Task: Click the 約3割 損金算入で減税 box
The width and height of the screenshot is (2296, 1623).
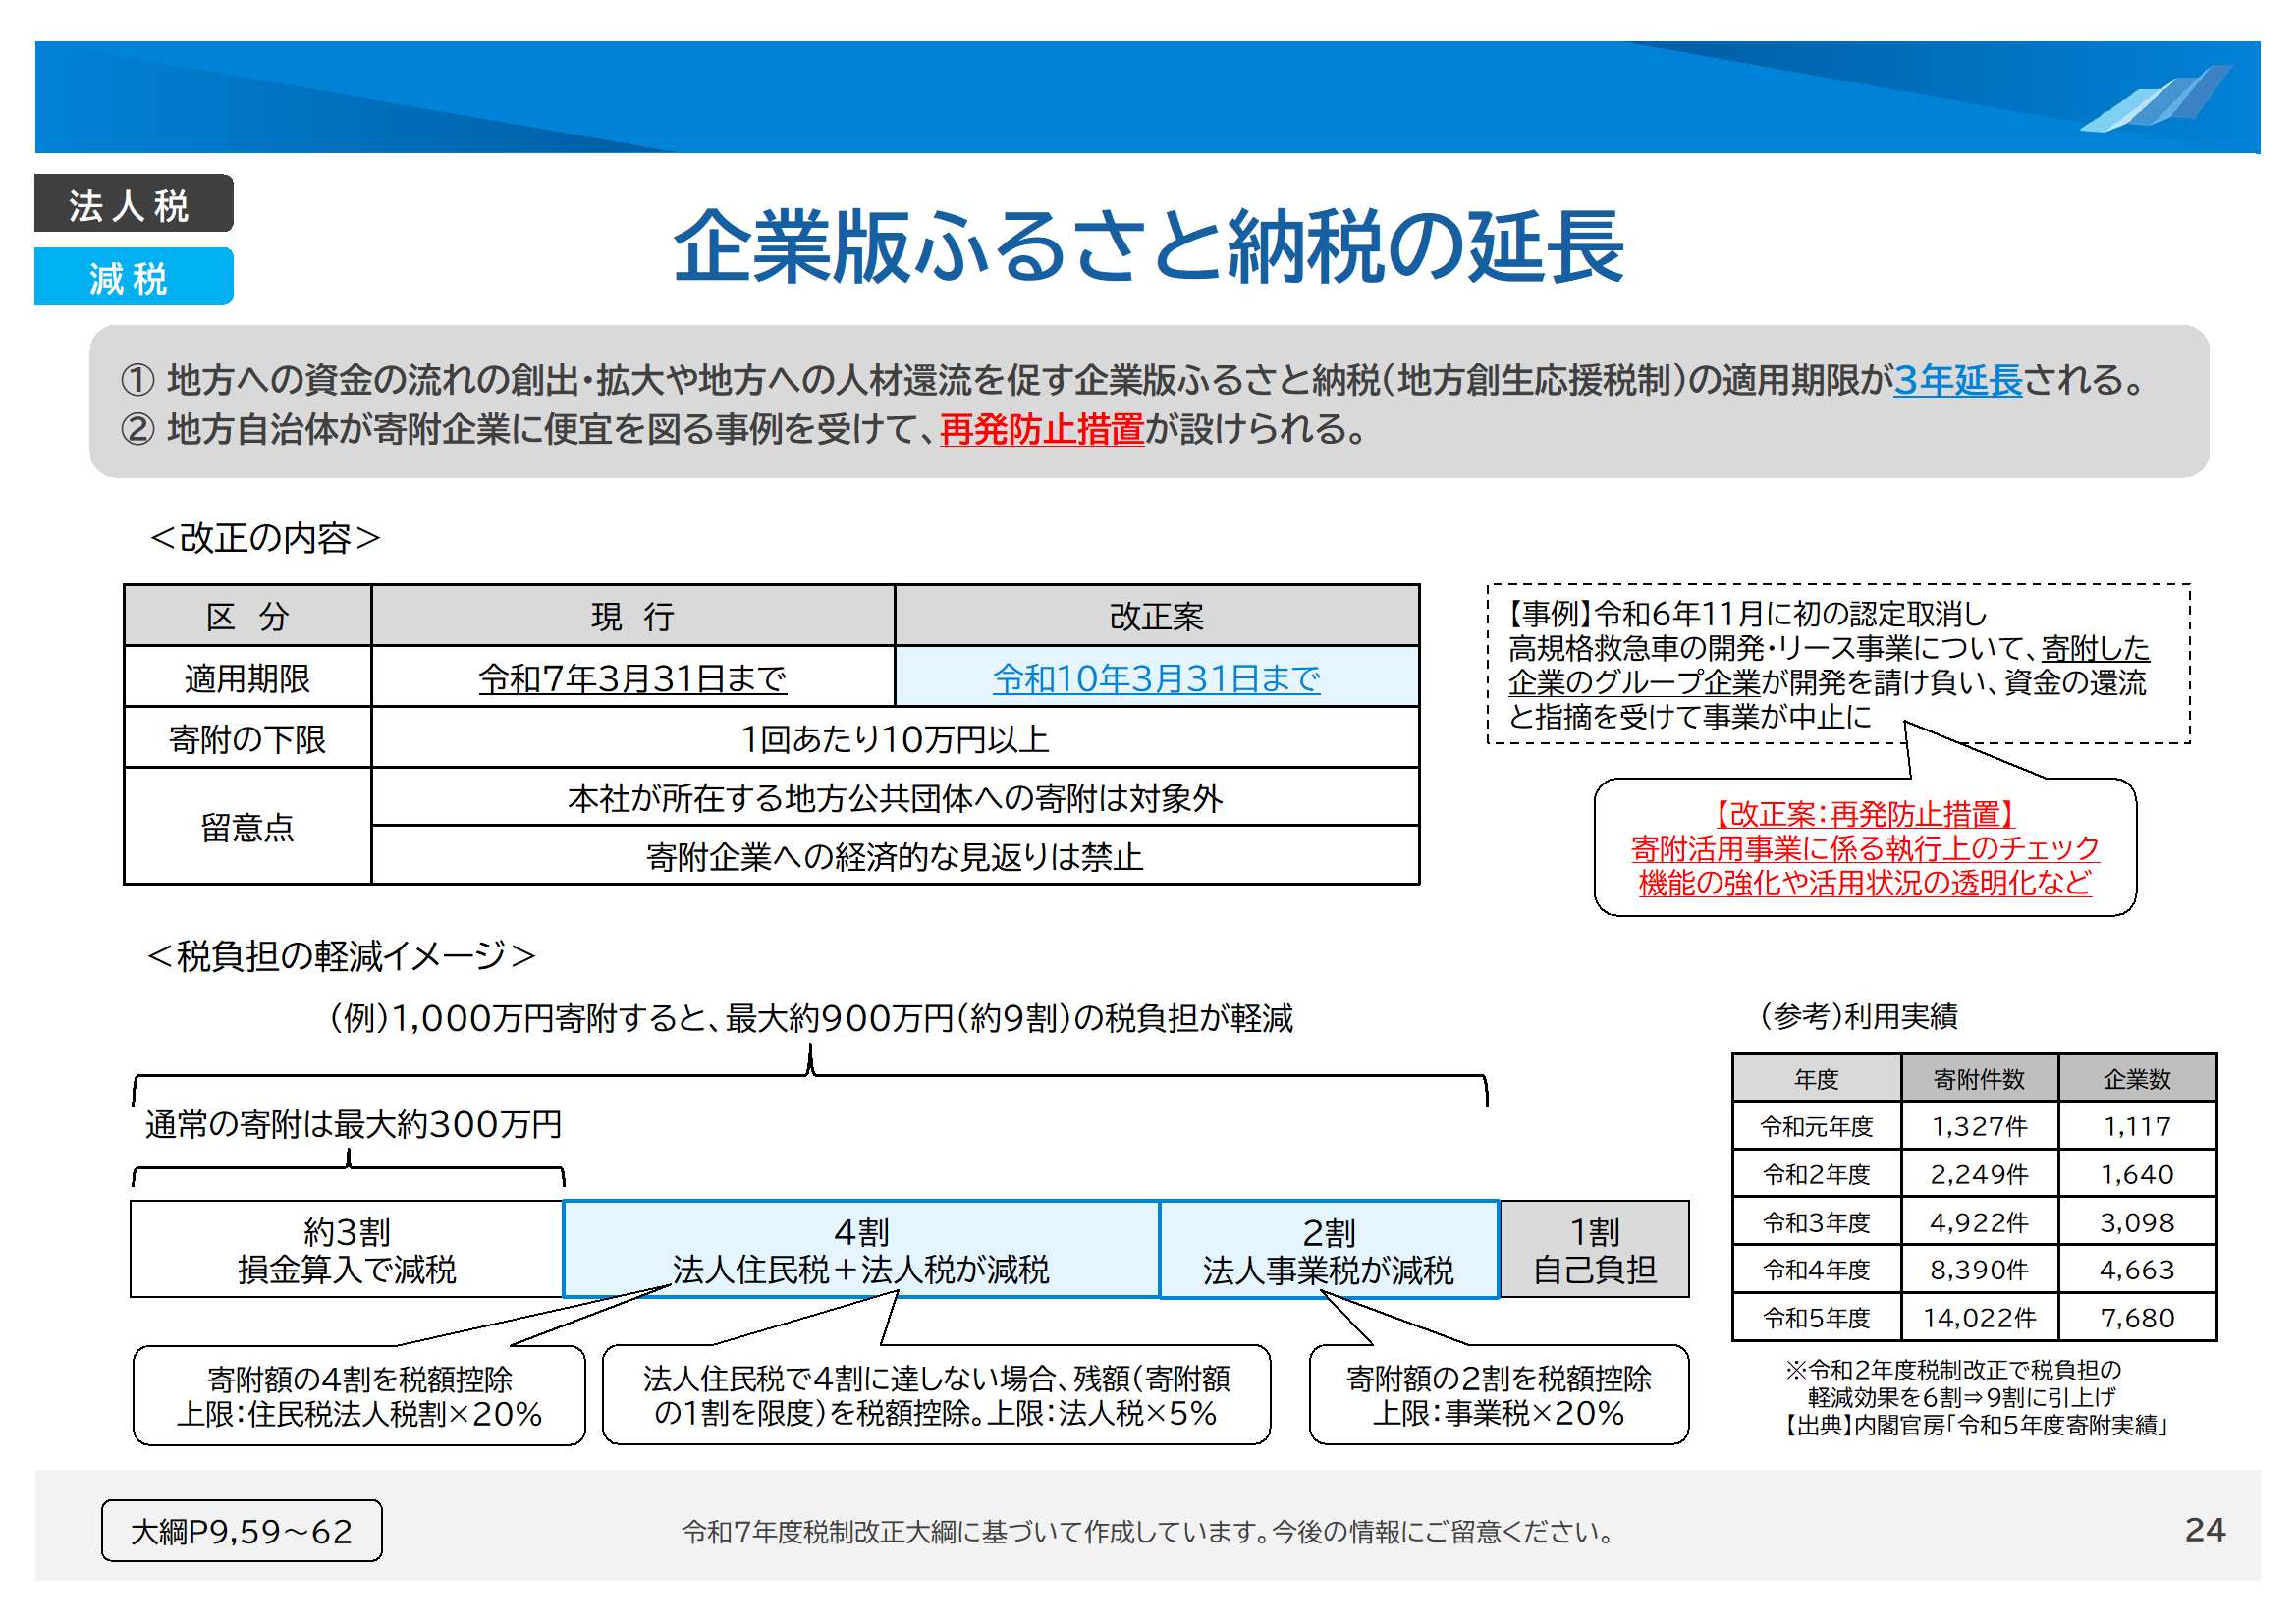Action: [x=347, y=1250]
